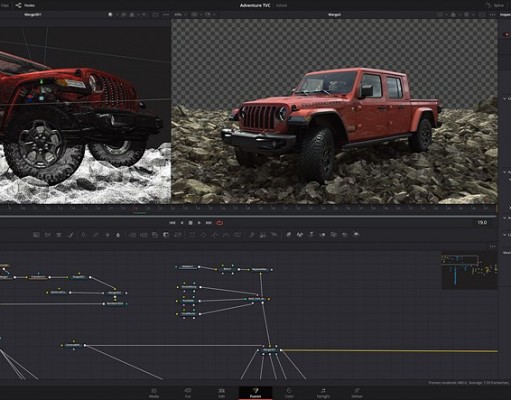Add a Polygon mask tool

[215, 235]
